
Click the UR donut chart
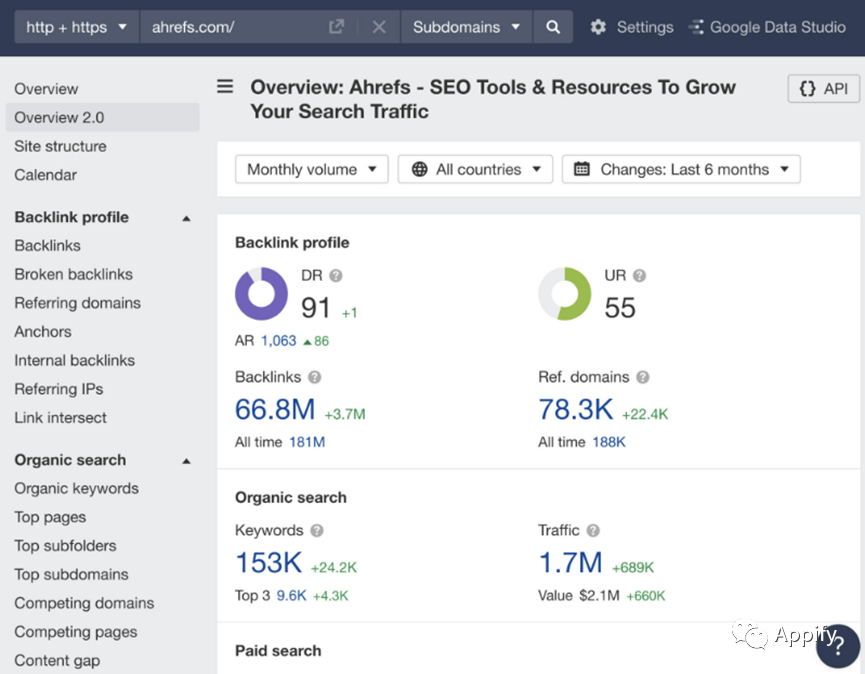[564, 294]
